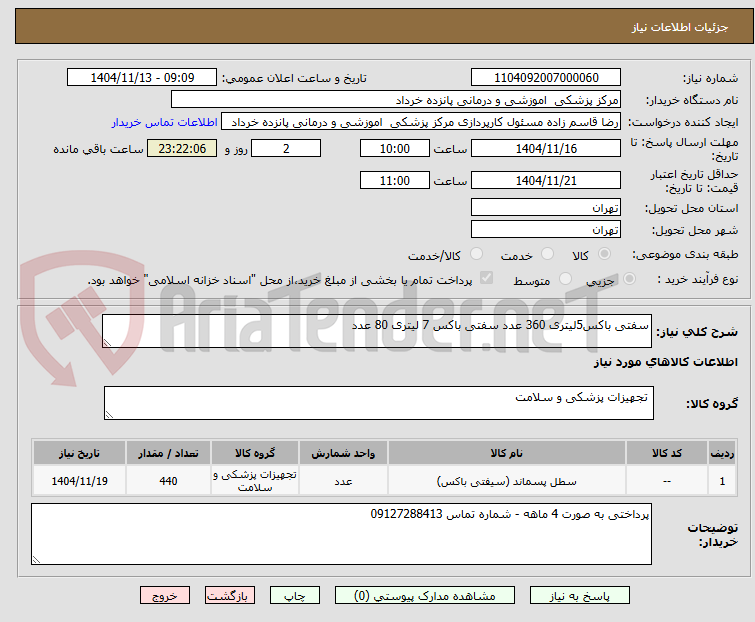Click the unit cell عدد
The width and height of the screenshot is (755, 622).
(343, 481)
